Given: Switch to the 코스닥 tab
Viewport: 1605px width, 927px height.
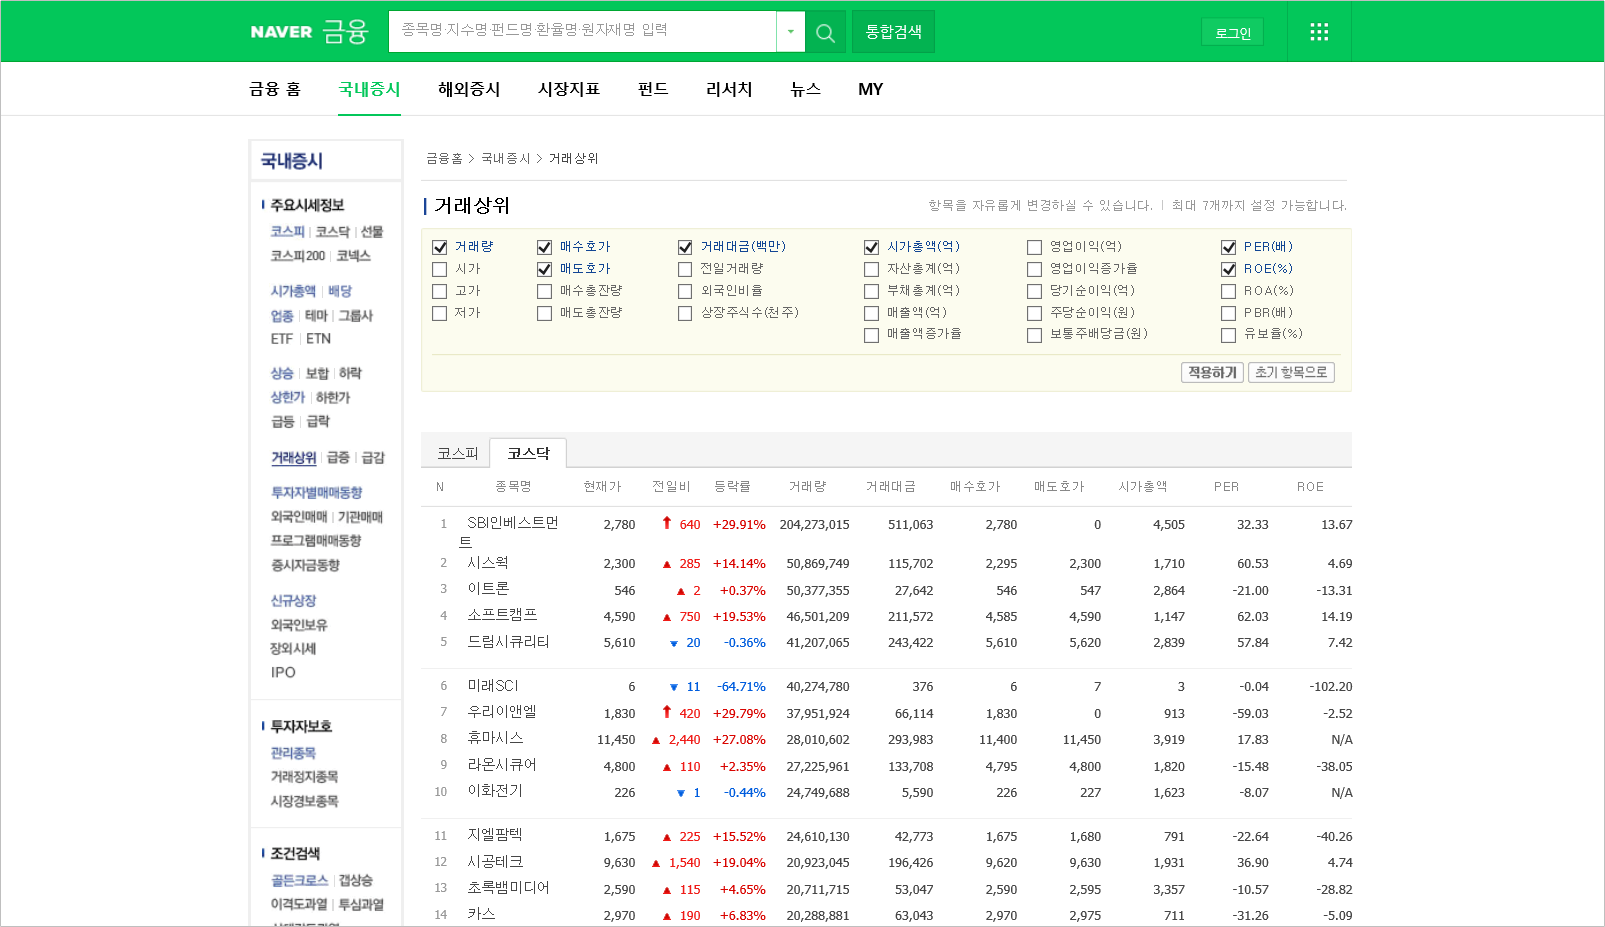Looking at the screenshot, I should pos(528,453).
